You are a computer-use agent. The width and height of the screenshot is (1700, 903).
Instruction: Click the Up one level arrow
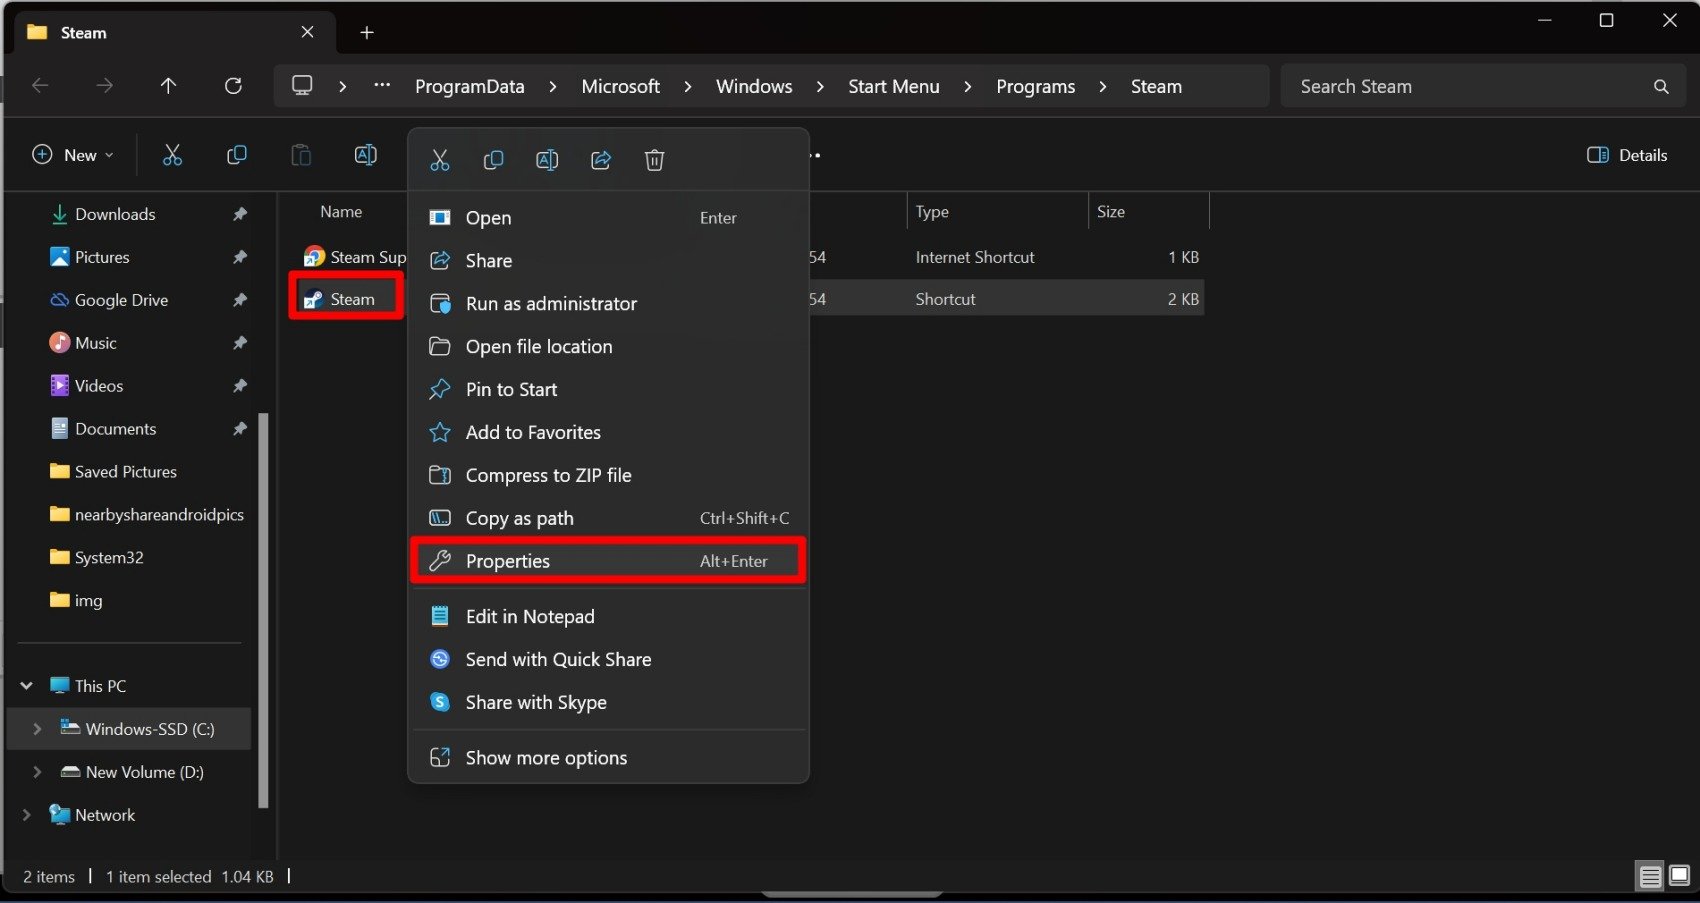coord(168,86)
